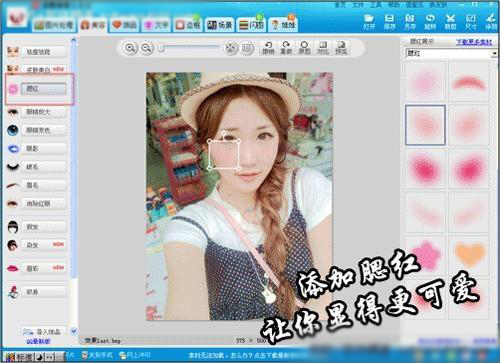Click the highlighted blush (腮红) button

(x=44, y=89)
